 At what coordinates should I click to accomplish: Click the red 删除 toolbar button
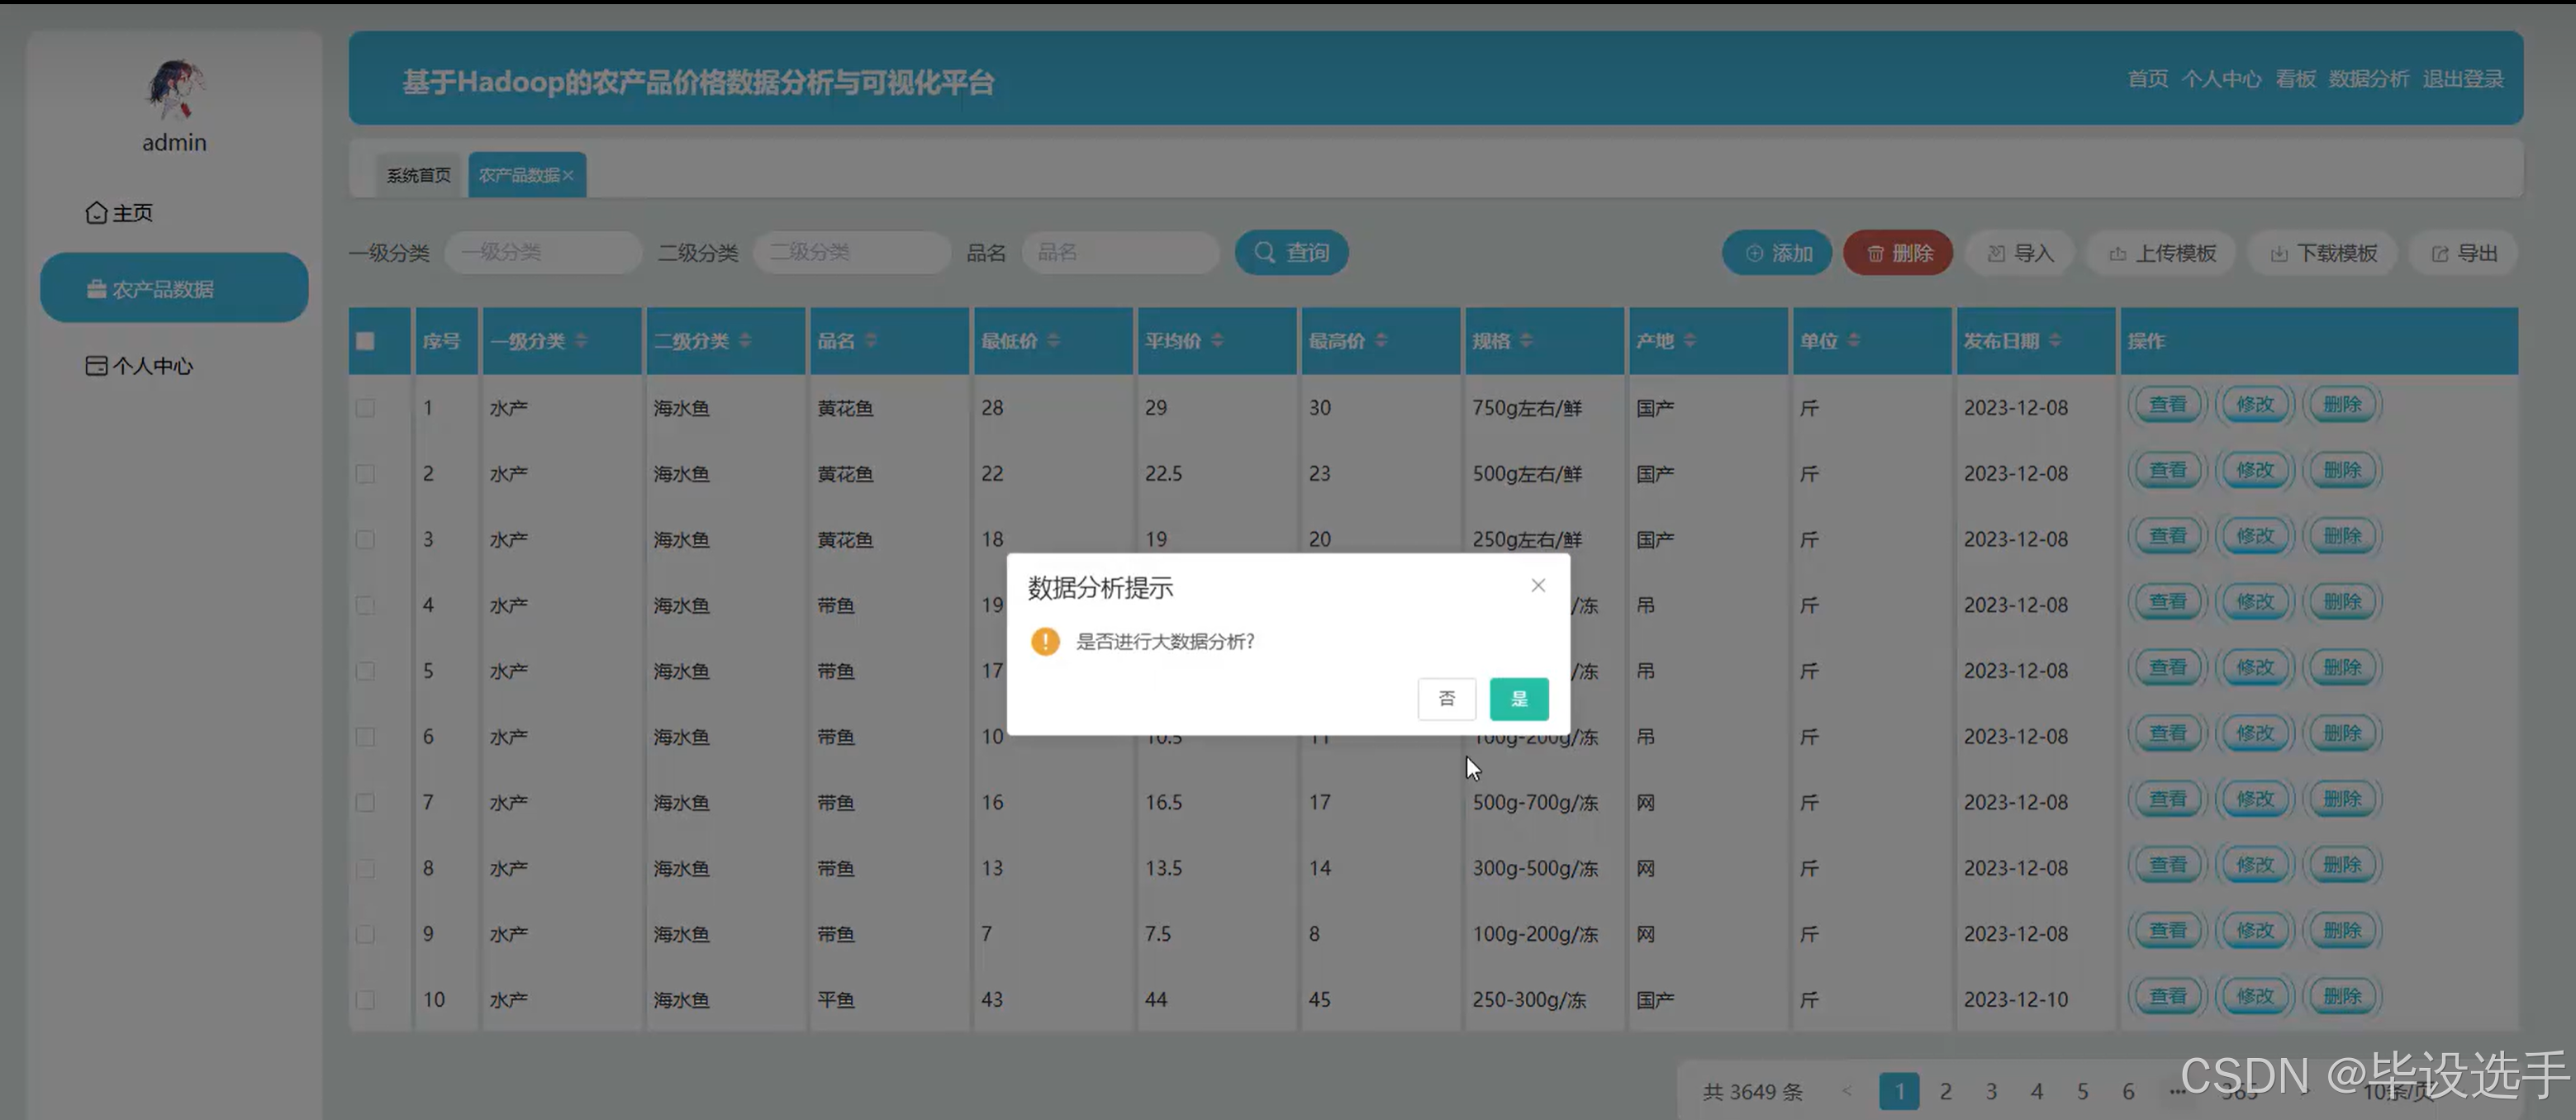[x=1898, y=253]
